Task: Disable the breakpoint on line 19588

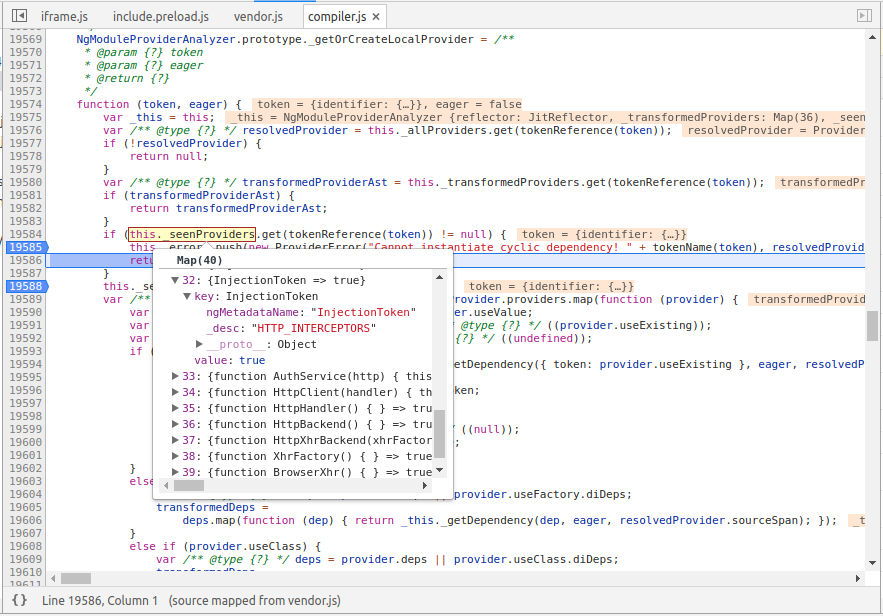Action: tap(24, 286)
